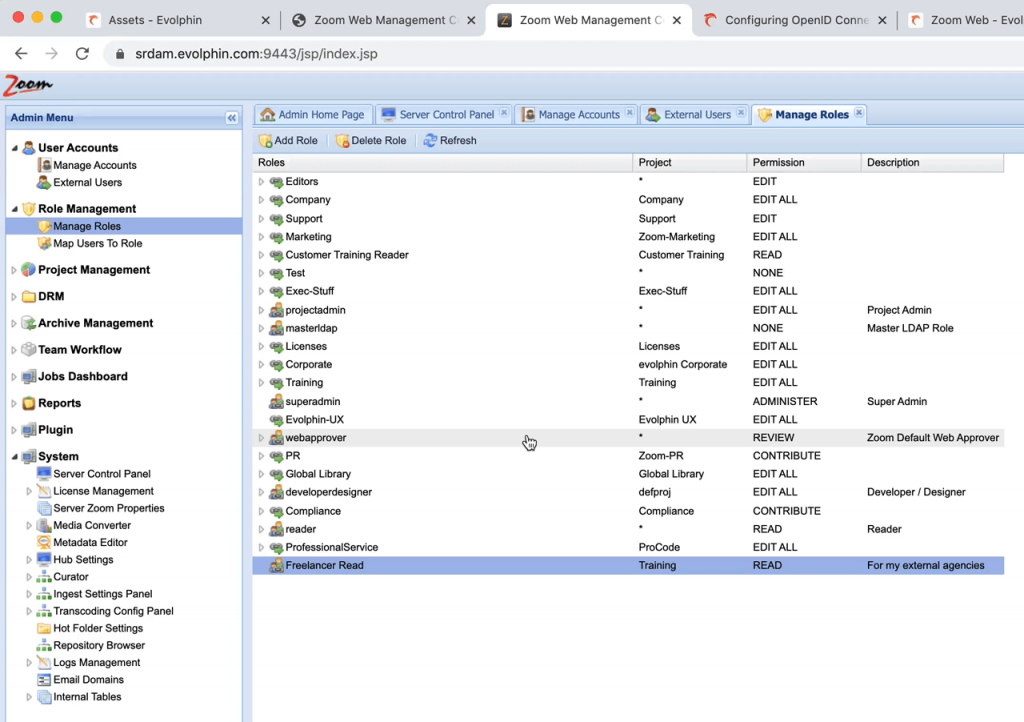This screenshot has width=1024, height=722.
Task: Open the Metadata Editor in the System tree
Action: [91, 542]
